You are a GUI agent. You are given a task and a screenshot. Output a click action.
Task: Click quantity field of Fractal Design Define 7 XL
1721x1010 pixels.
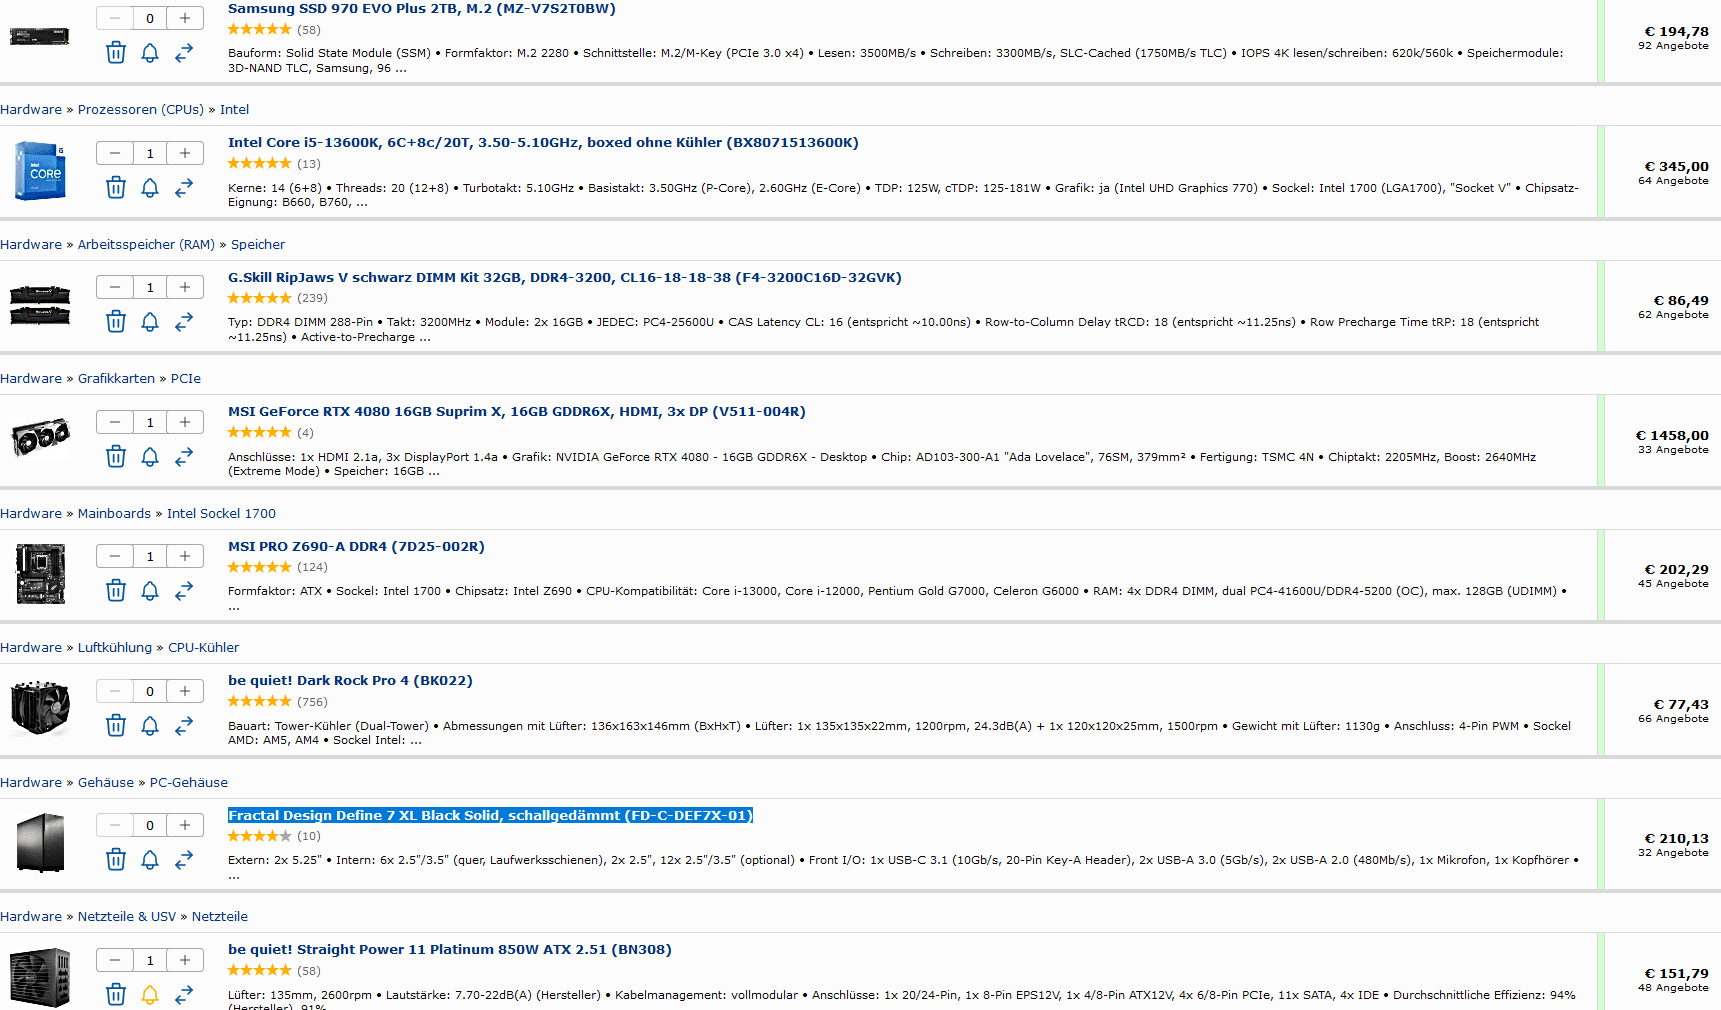click(150, 825)
